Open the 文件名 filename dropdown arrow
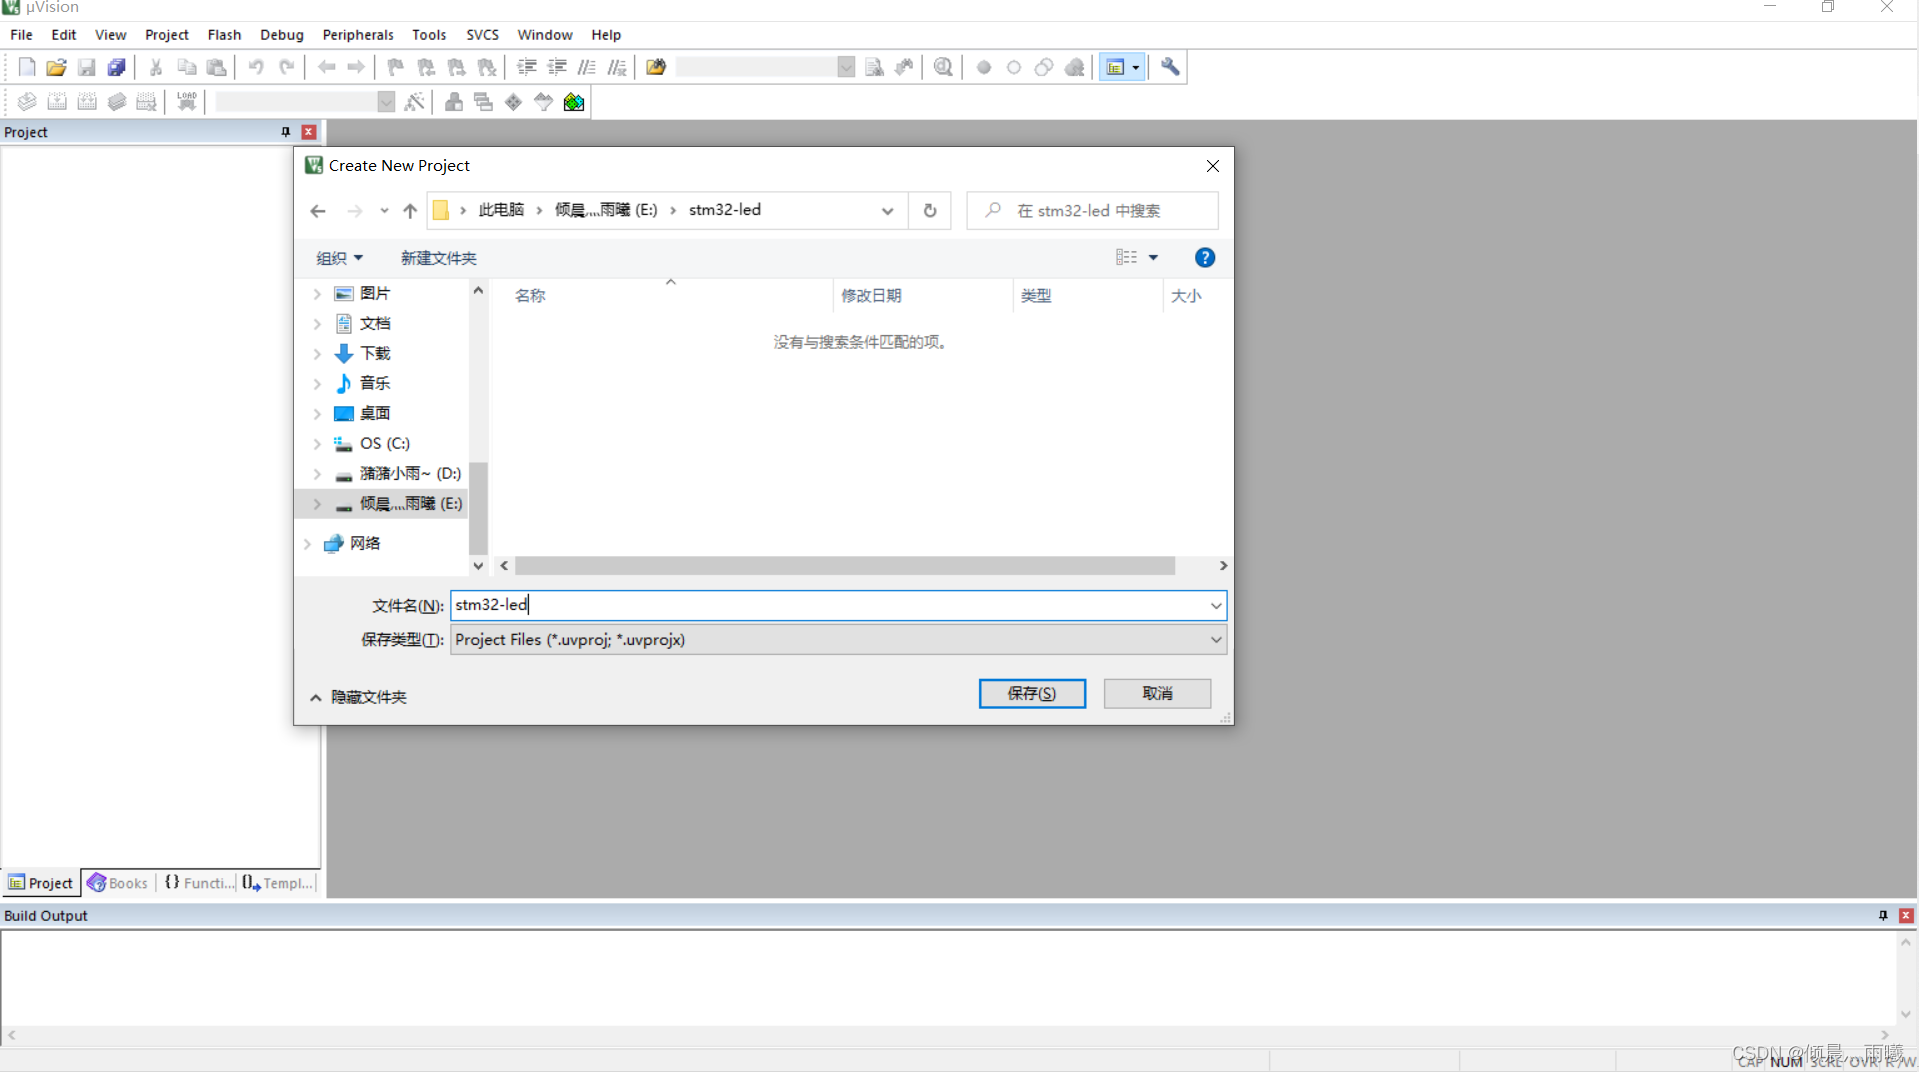The image size is (1919, 1072). [1215, 605]
